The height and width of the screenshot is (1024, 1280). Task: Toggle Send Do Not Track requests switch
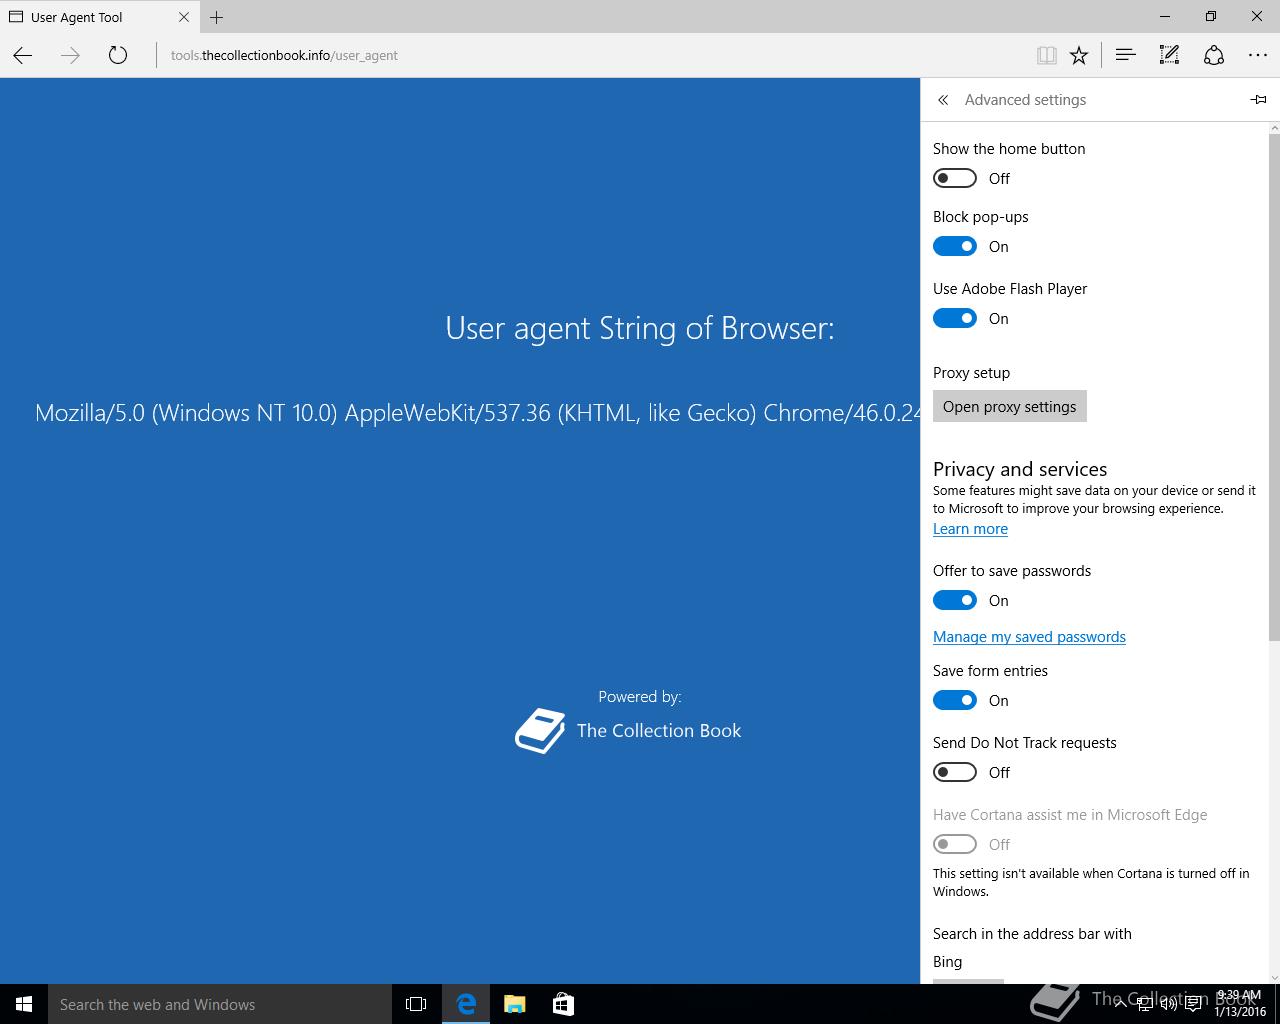(955, 772)
